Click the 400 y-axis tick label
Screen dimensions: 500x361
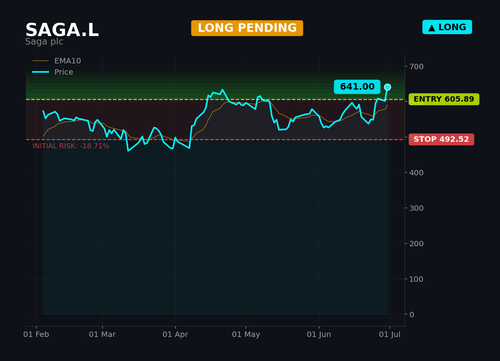(416, 173)
